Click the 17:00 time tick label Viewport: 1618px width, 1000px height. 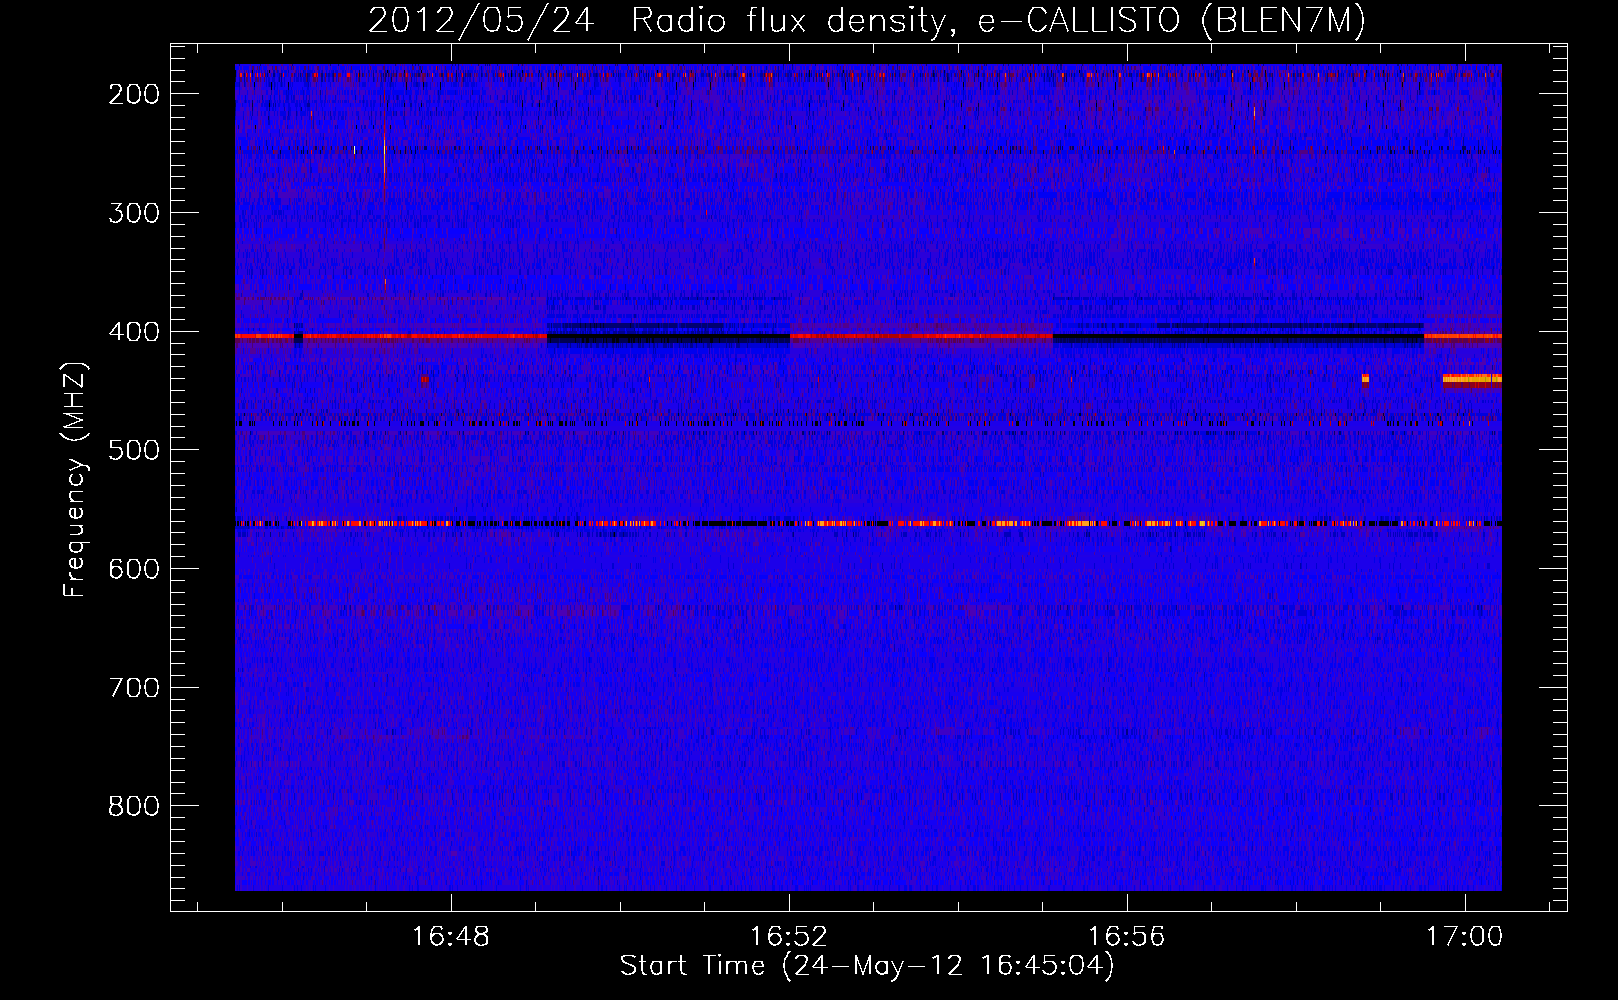tap(1465, 937)
